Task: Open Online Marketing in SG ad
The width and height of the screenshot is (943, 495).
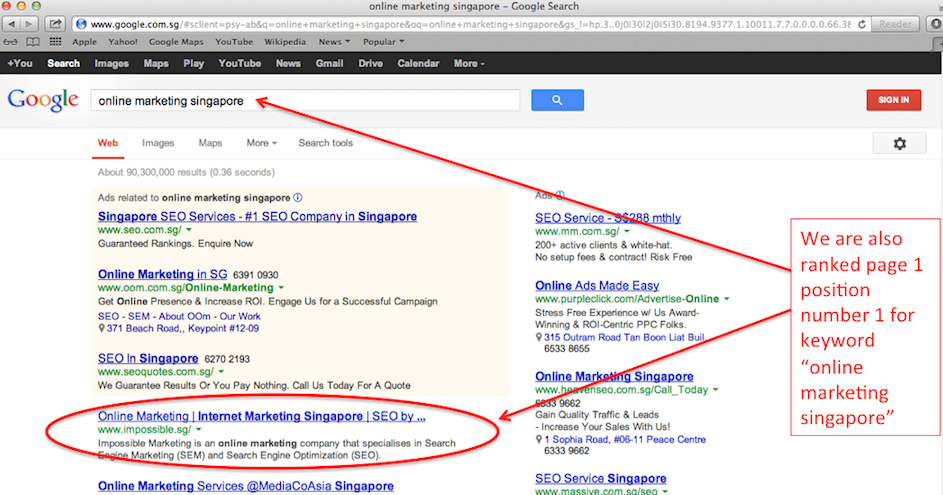Action: pyautogui.click(x=162, y=274)
